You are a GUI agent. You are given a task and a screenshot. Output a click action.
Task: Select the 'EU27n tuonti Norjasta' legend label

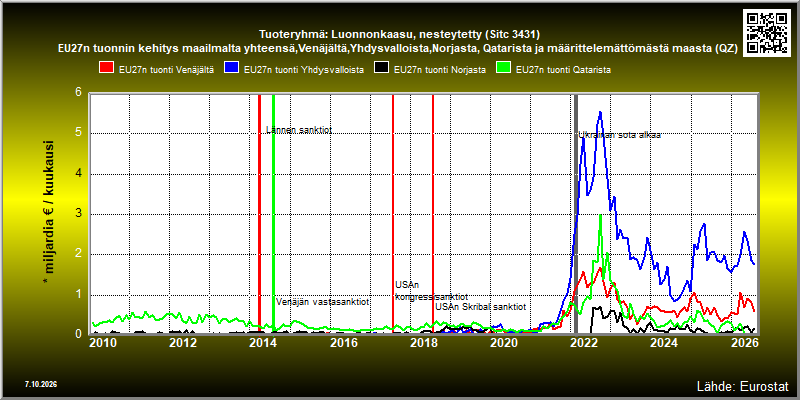click(440, 70)
